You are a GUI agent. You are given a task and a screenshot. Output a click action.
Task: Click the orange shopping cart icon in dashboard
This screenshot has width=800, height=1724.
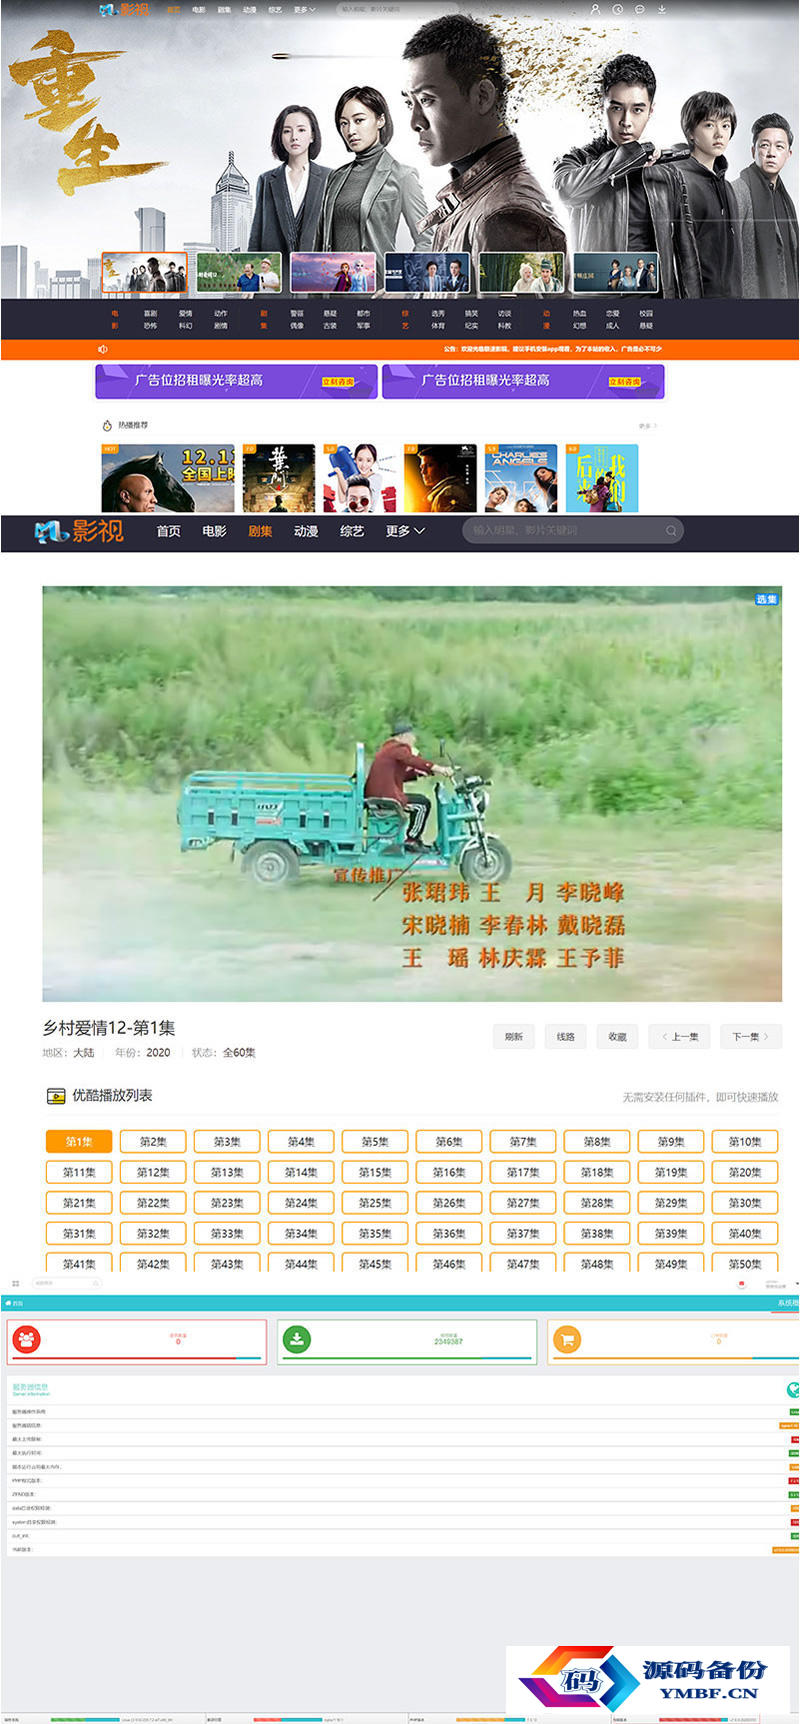point(567,1339)
